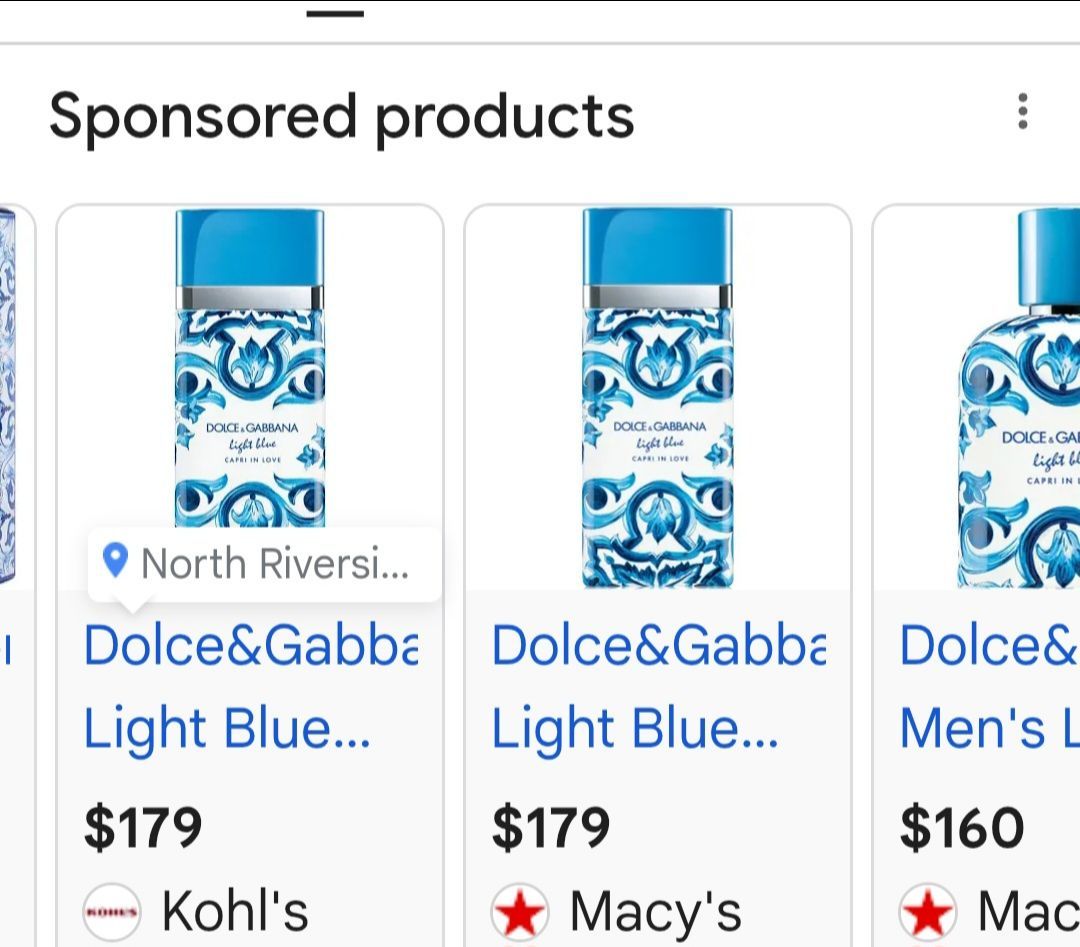
Task: Select the $160 price listing
Action: (x=962, y=827)
